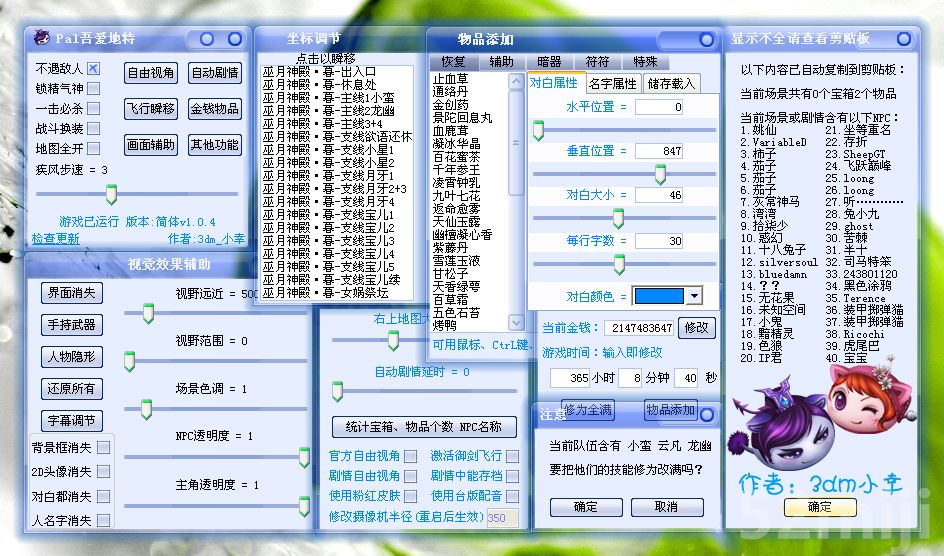This screenshot has width=944, height=556.
Task: Click the round button on 显示不全请查看剪贴板 title bar
Action: tap(903, 39)
